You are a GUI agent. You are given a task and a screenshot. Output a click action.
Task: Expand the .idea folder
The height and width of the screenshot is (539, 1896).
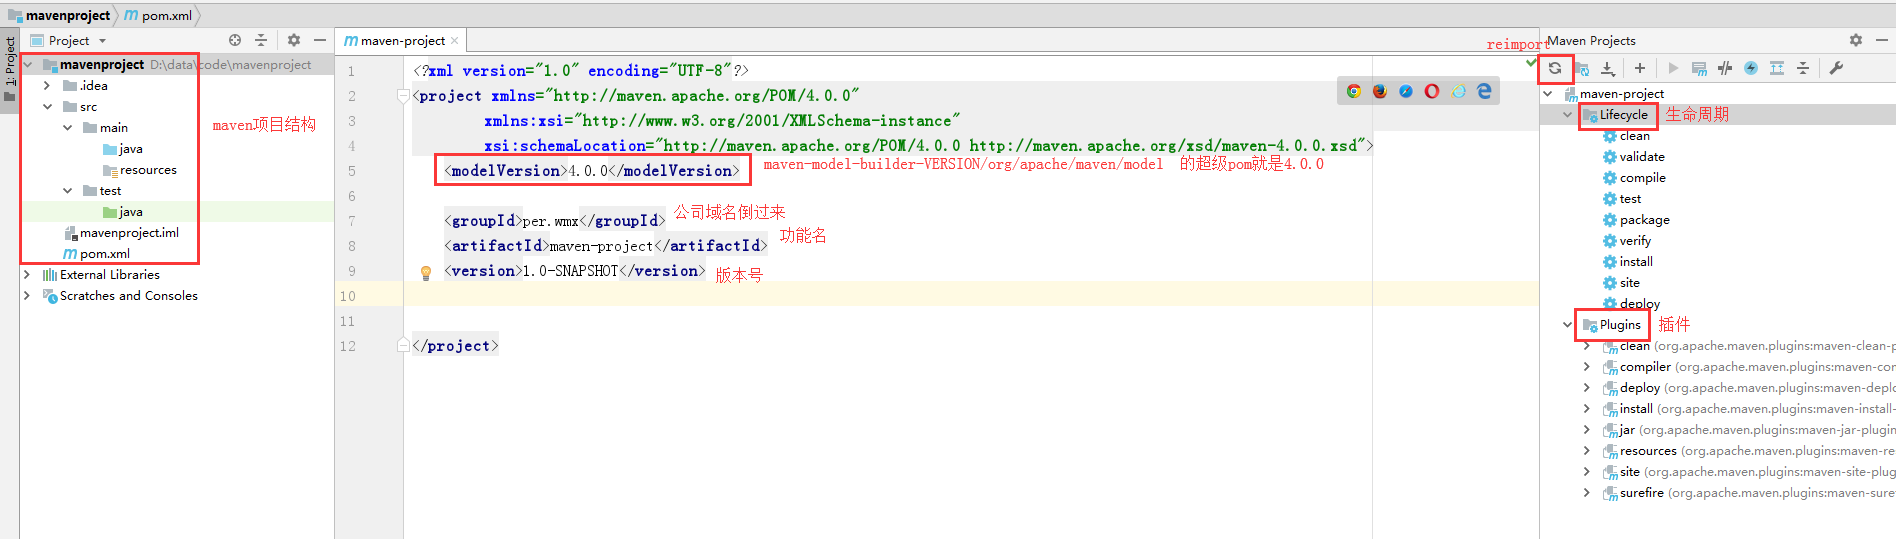tap(47, 86)
